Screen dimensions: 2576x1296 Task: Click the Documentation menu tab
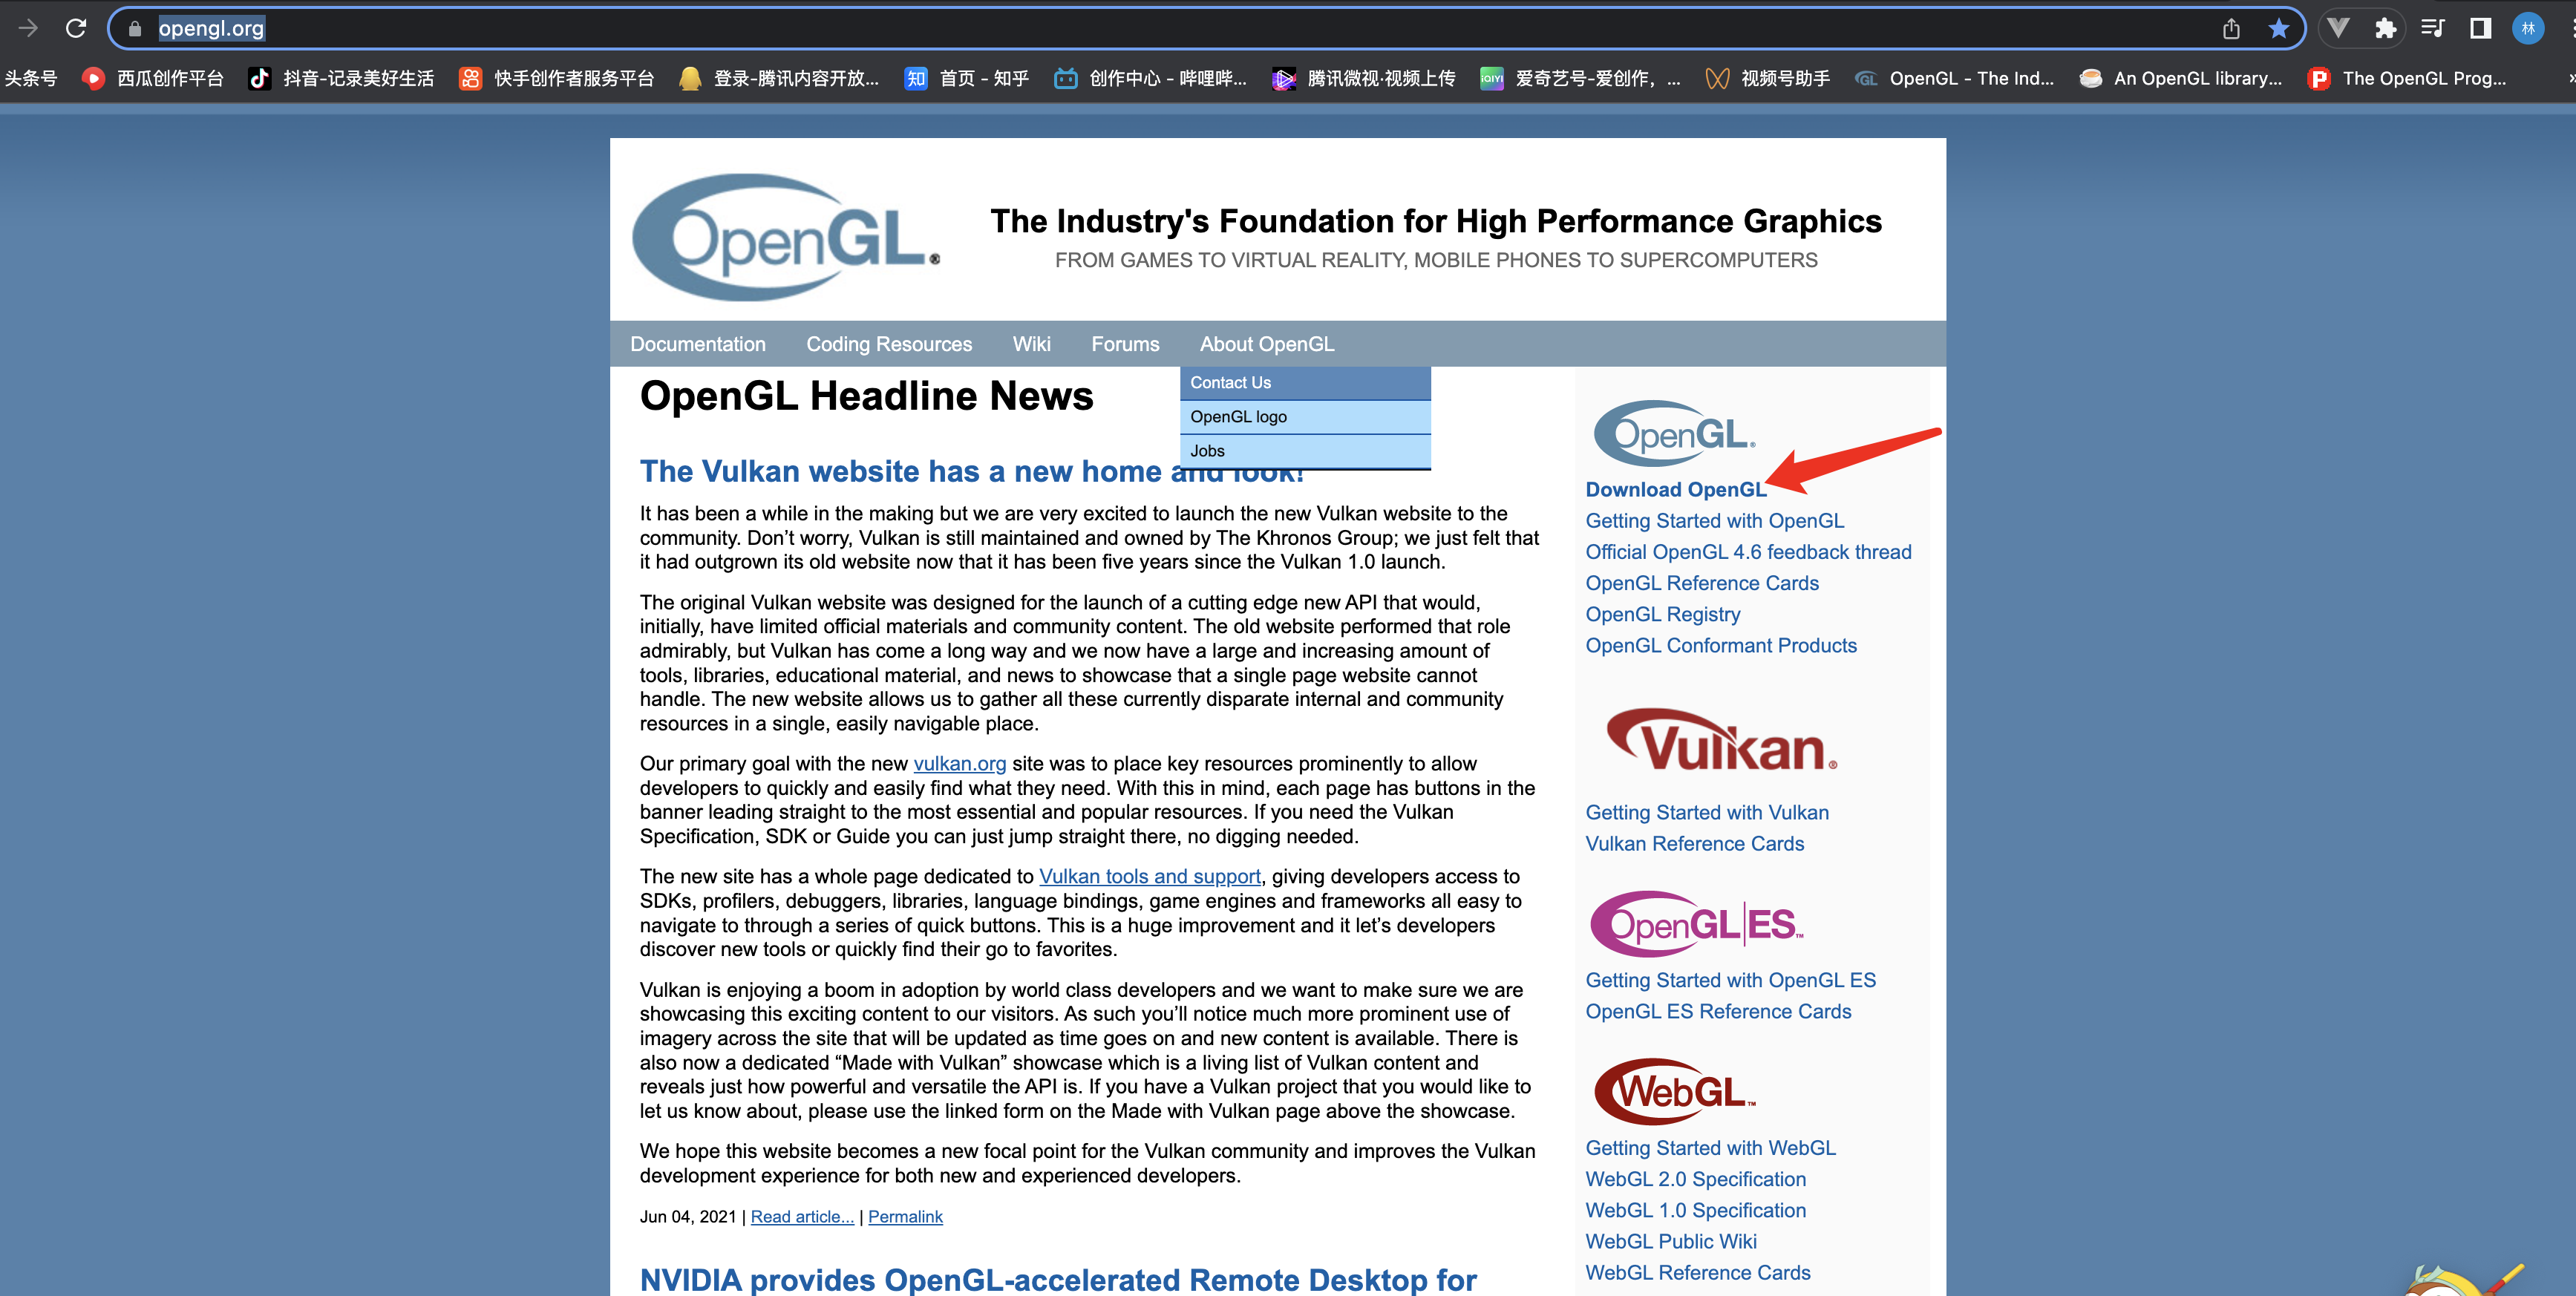click(x=697, y=342)
